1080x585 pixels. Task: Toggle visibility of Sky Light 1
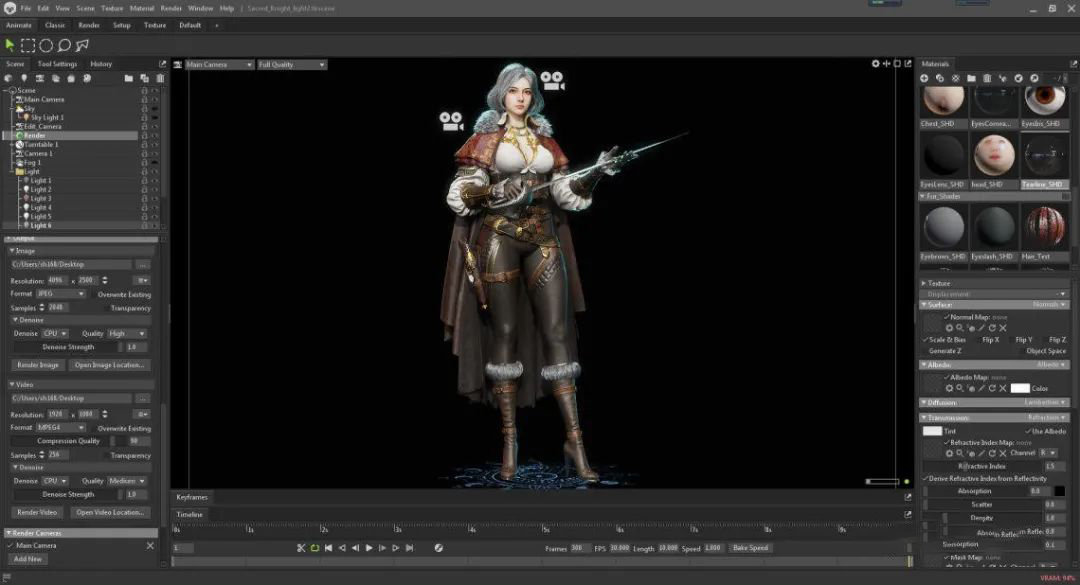[154, 118]
